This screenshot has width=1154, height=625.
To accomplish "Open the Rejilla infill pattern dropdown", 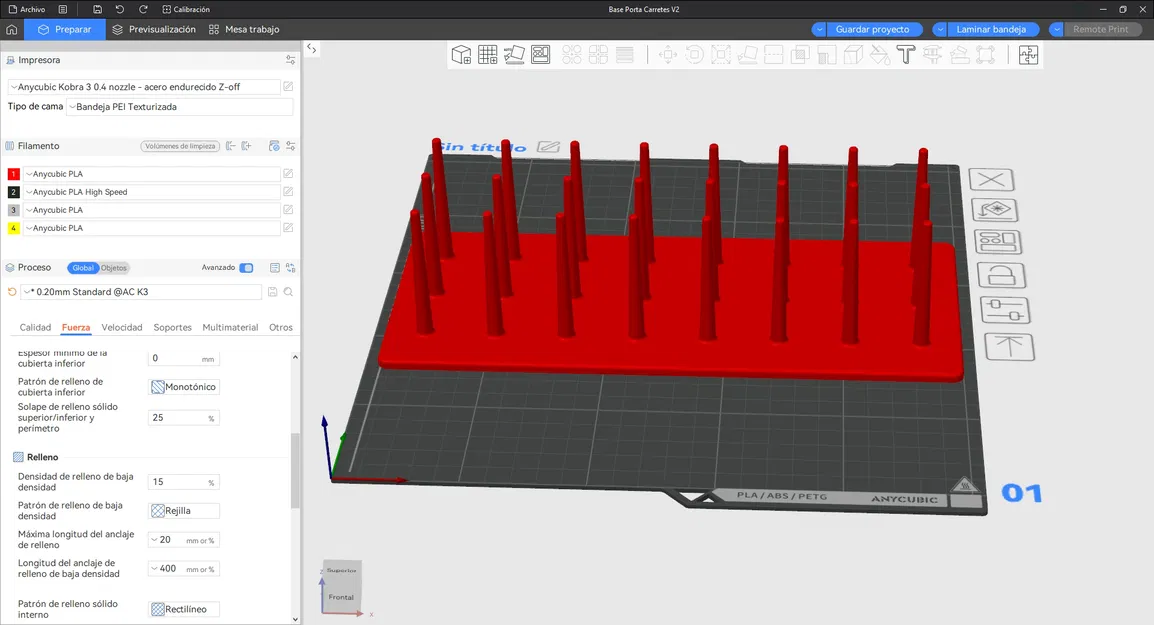I will (184, 511).
